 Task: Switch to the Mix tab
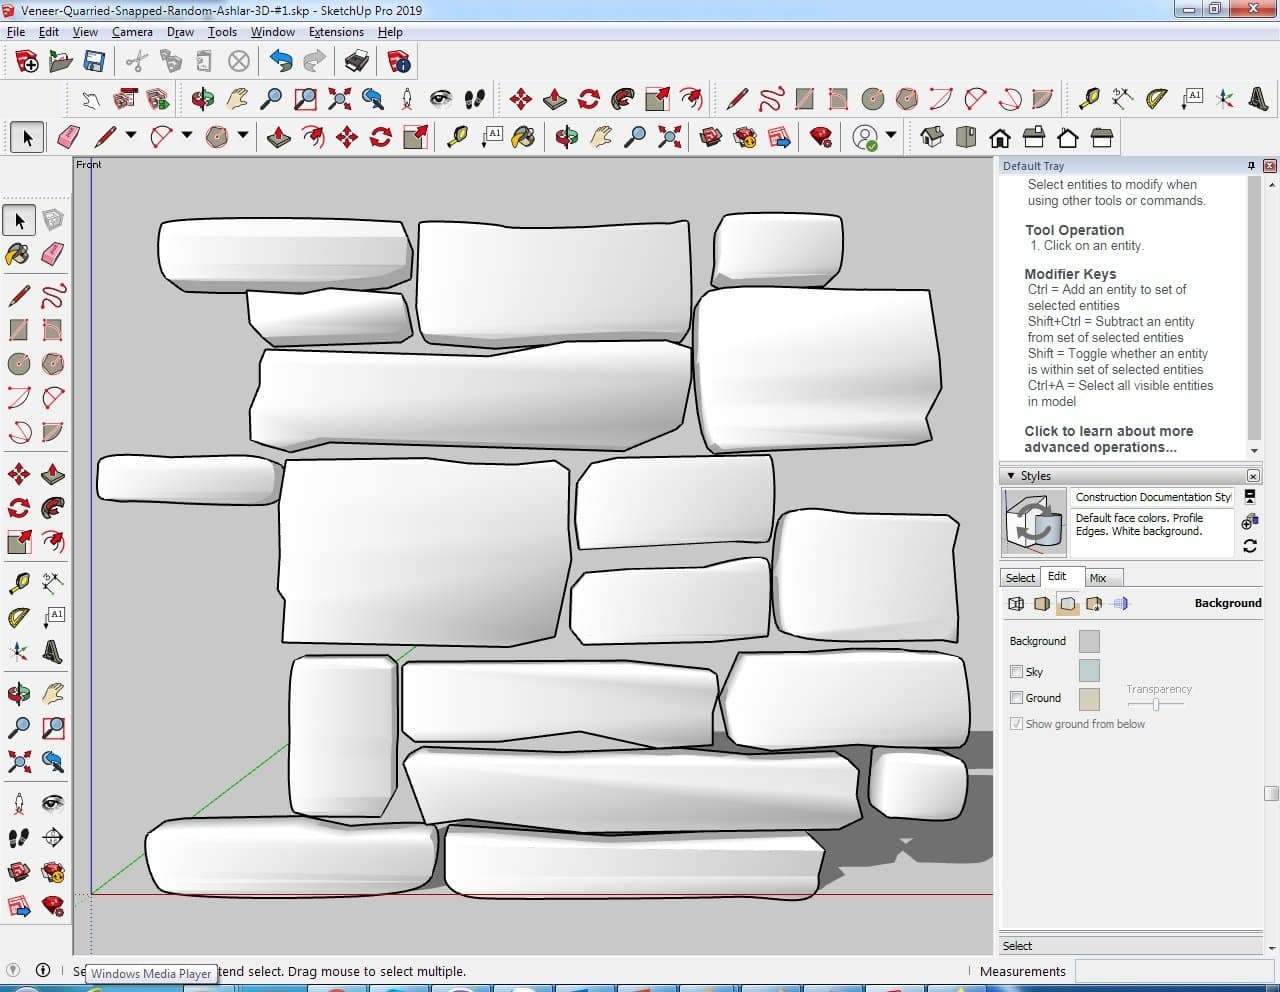tap(1098, 578)
